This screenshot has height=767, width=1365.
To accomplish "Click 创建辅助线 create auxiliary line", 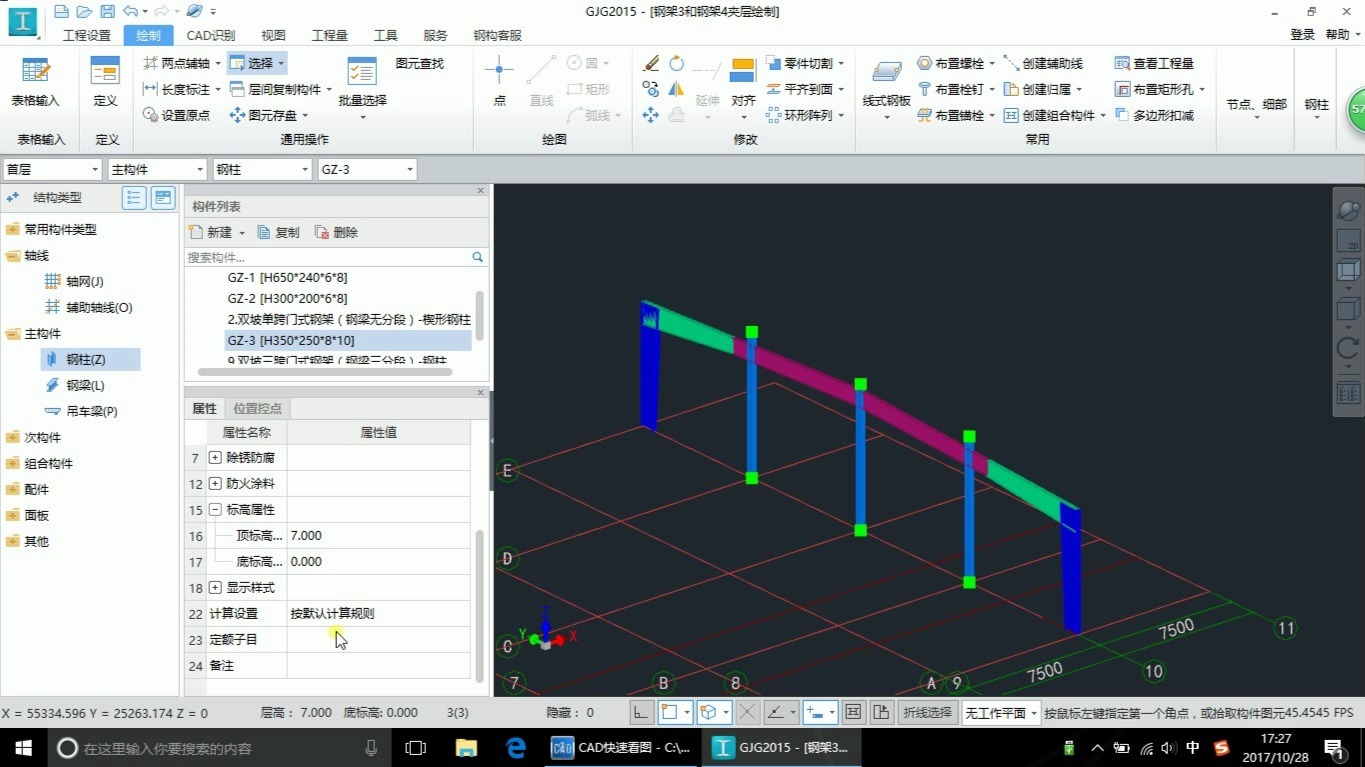I will coord(1044,63).
